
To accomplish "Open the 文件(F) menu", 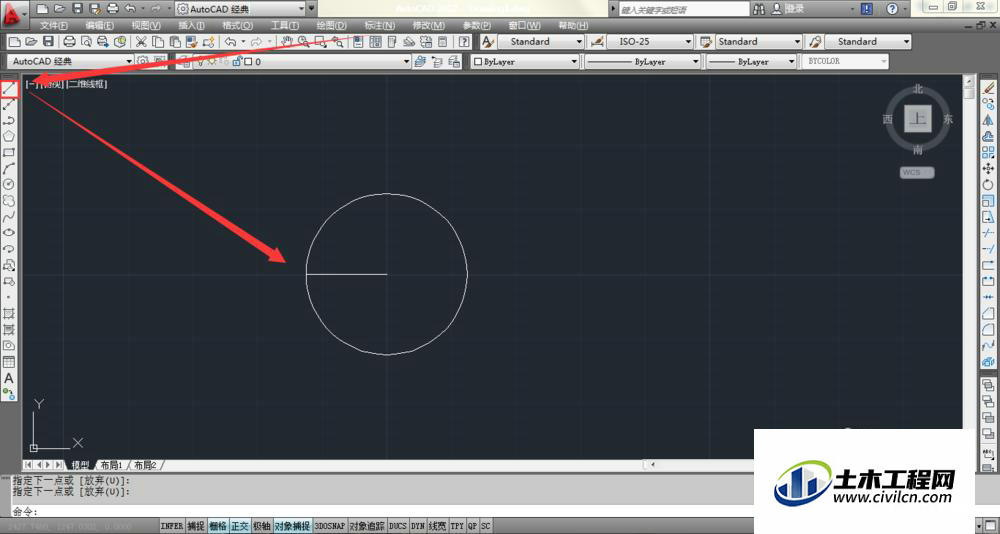I will coord(54,26).
